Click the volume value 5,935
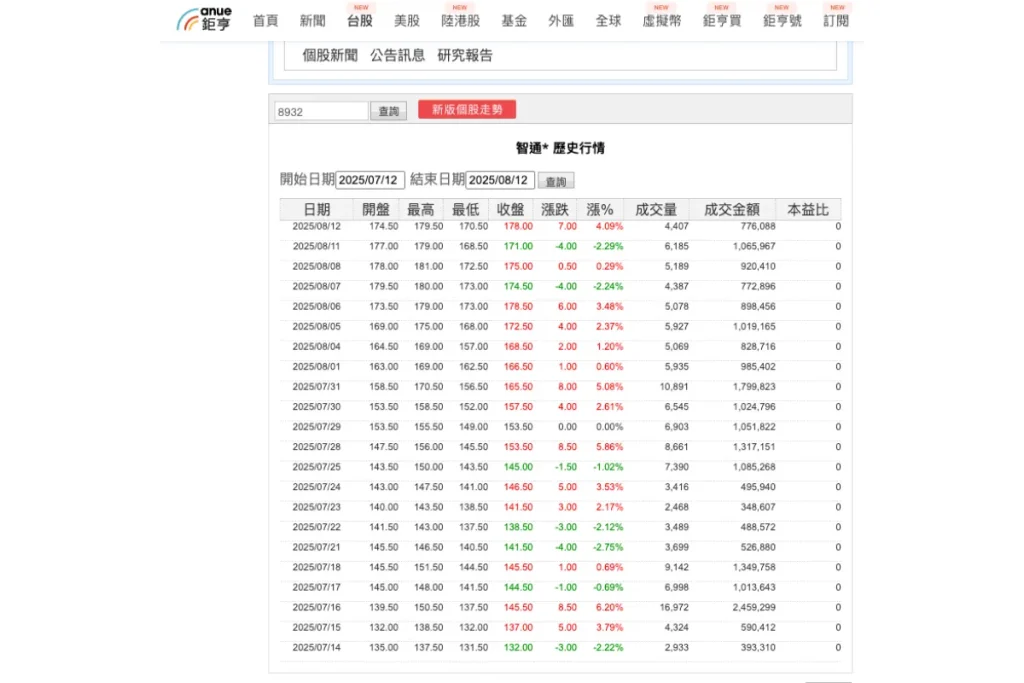The height and width of the screenshot is (683, 1024). coord(677,367)
